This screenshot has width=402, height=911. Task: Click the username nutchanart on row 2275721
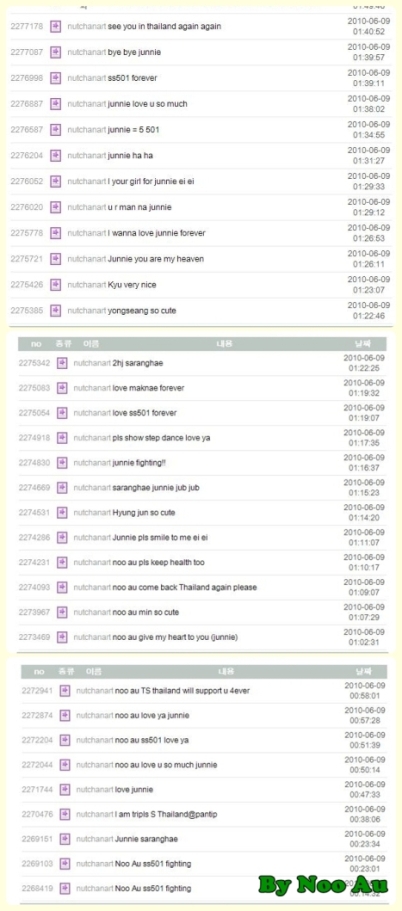click(87, 259)
